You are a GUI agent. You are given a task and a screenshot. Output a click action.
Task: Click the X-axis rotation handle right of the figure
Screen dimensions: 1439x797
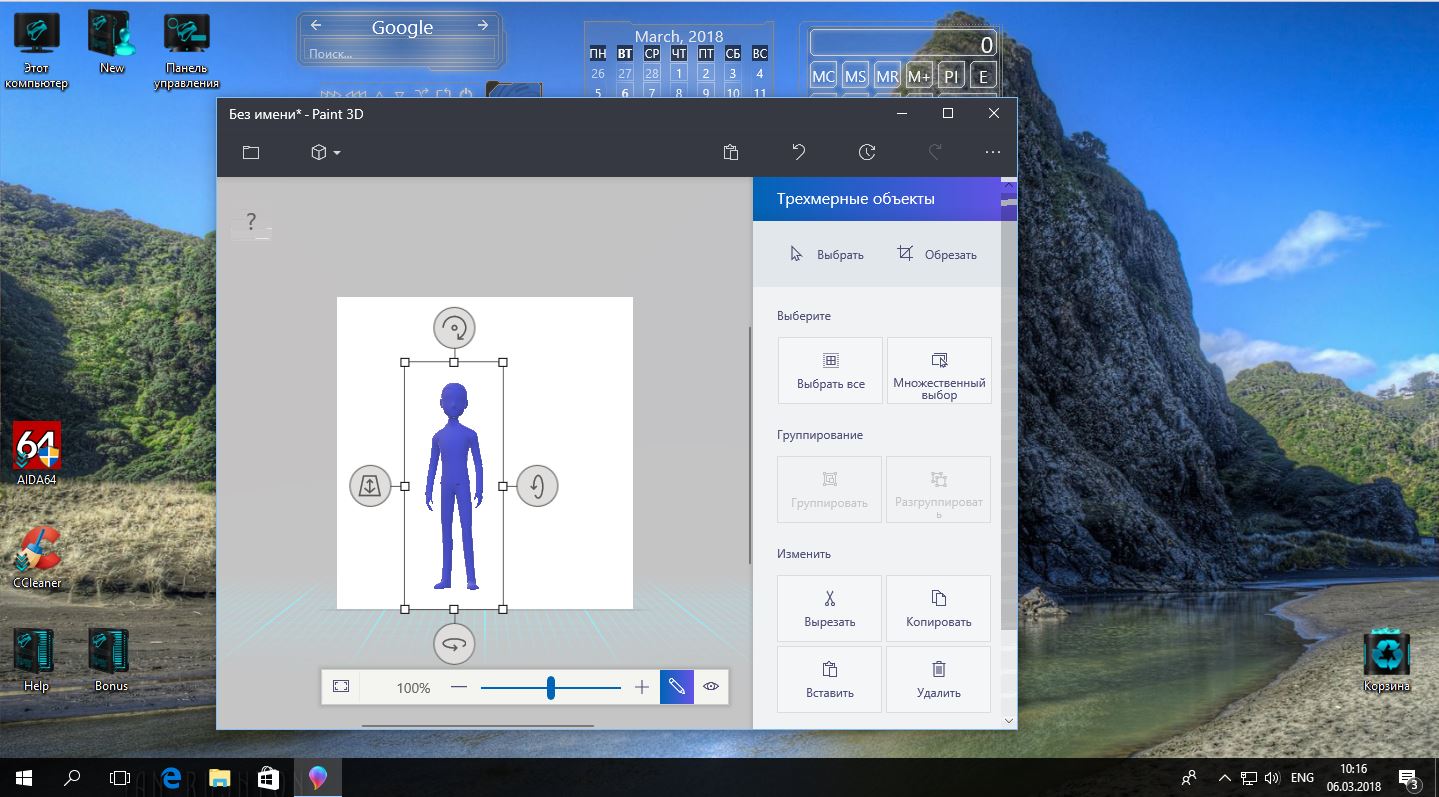(x=537, y=486)
